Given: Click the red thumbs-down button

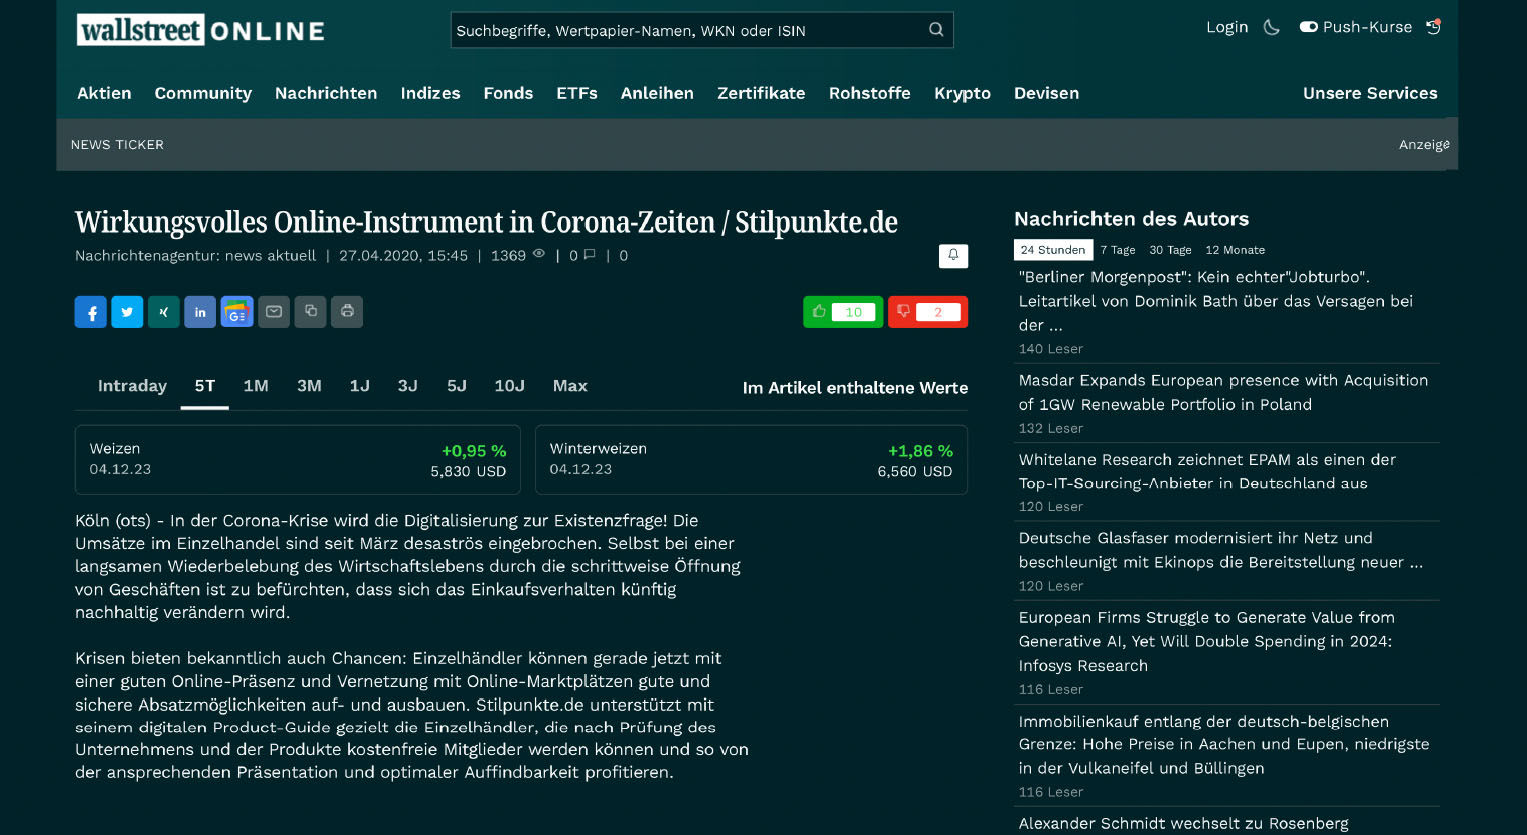Looking at the screenshot, I should coord(928,312).
